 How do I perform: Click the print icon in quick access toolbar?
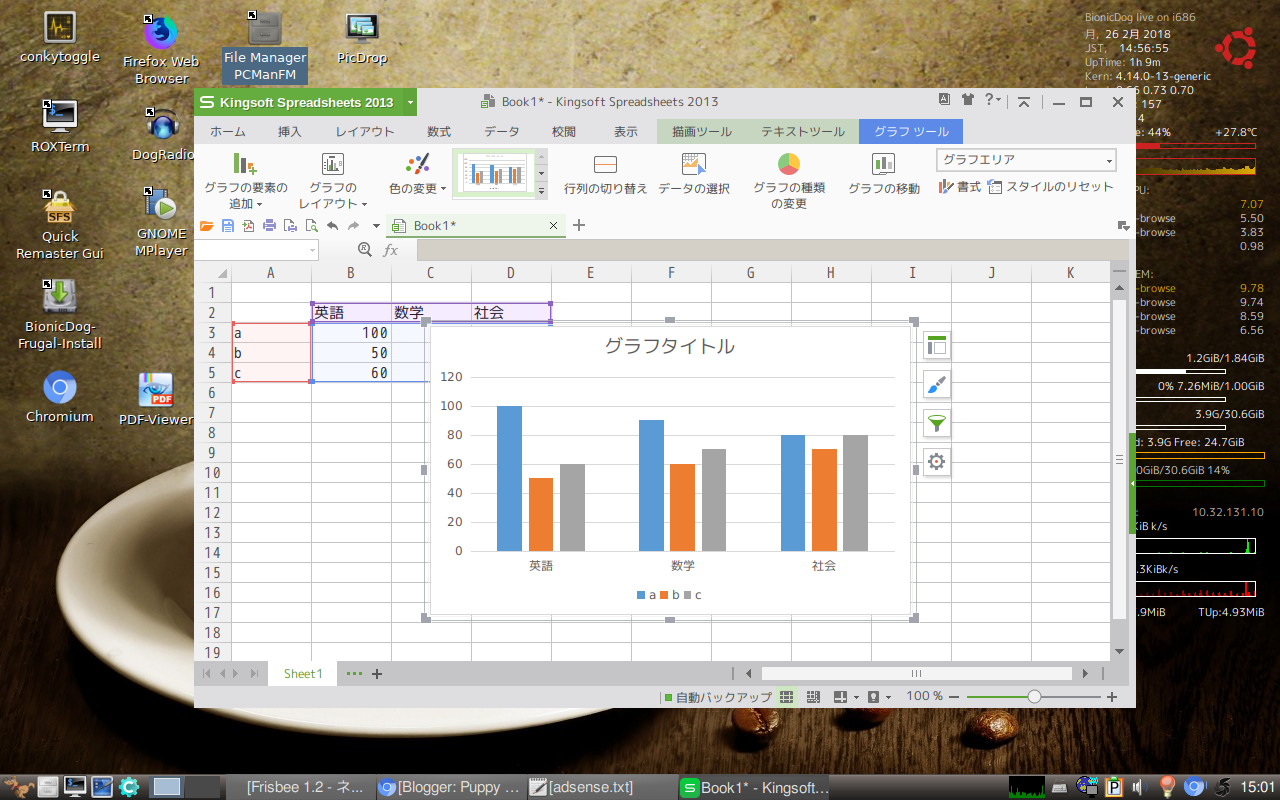pos(269,226)
